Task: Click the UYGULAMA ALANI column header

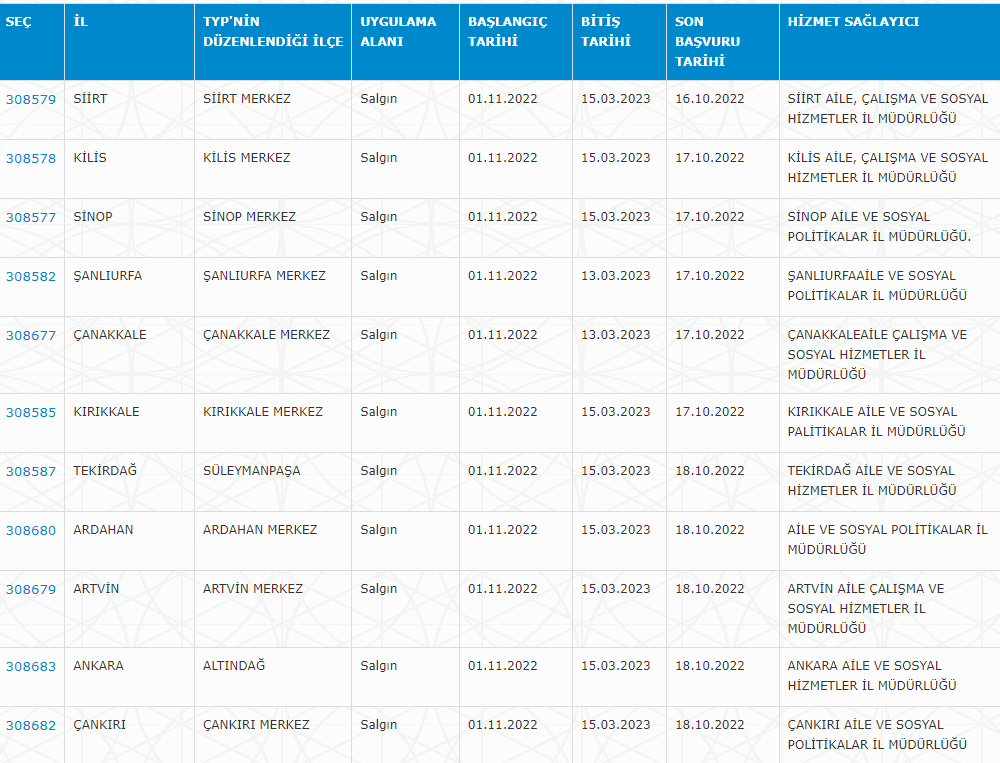Action: pos(406,42)
